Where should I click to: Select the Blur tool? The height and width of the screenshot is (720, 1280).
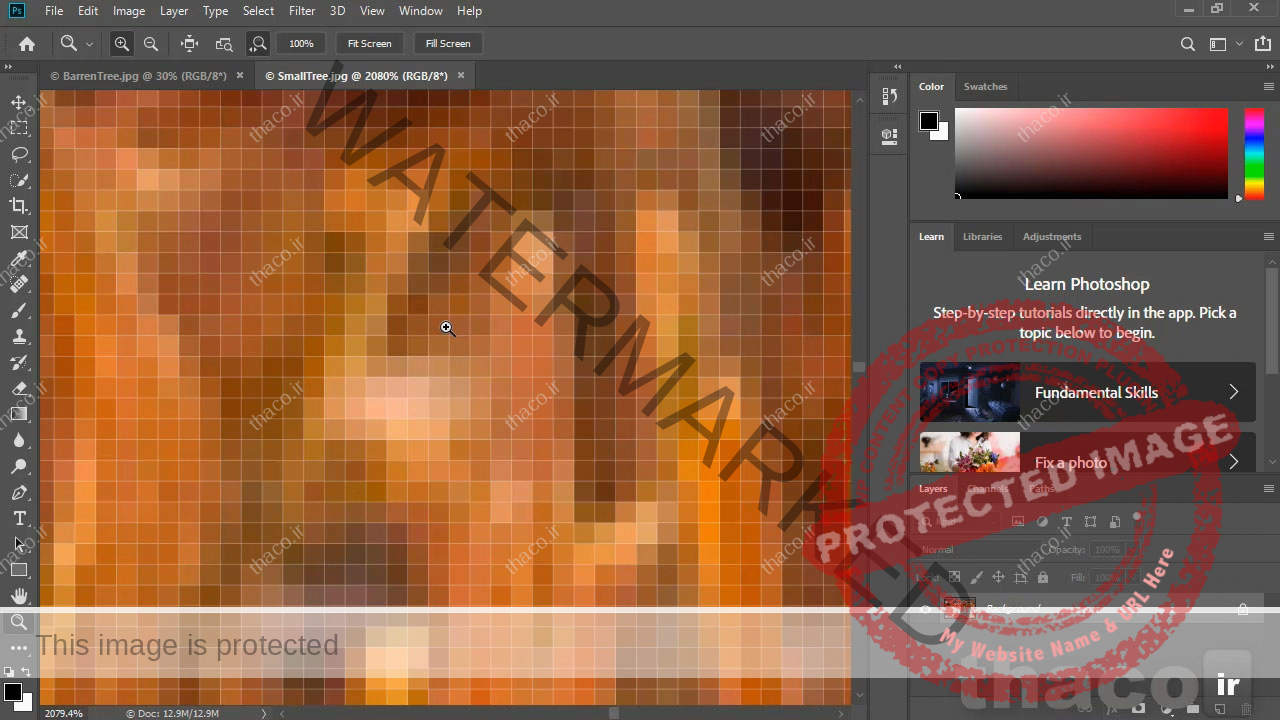[19, 440]
